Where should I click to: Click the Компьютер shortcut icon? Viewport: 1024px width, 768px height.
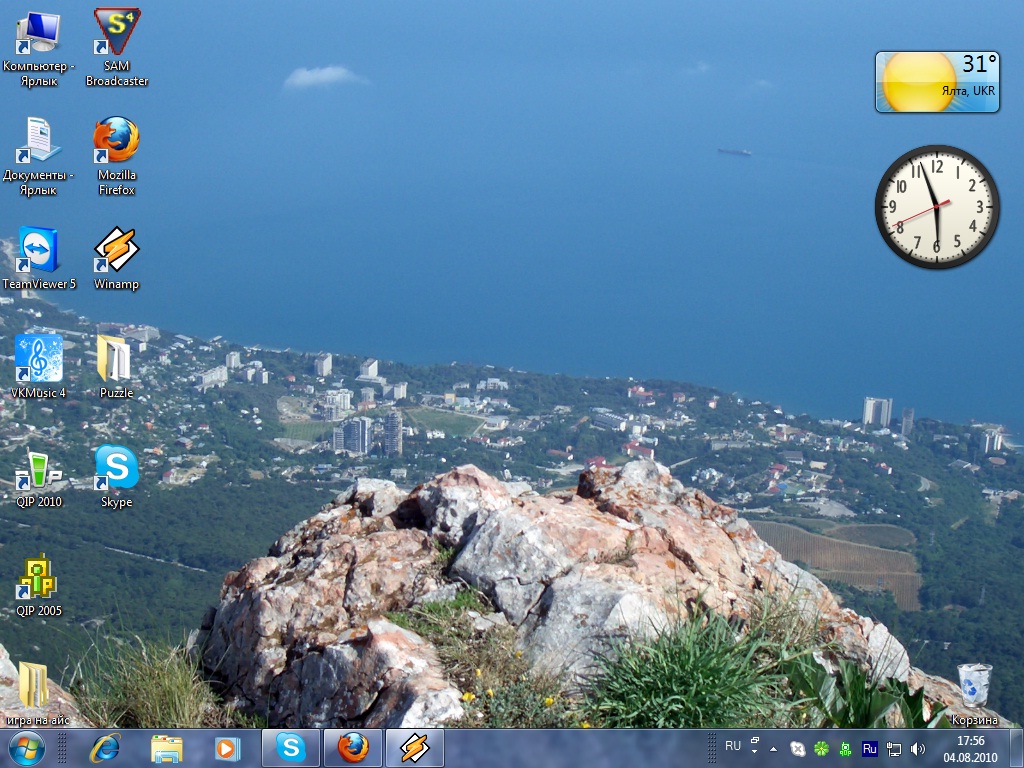pos(39,34)
